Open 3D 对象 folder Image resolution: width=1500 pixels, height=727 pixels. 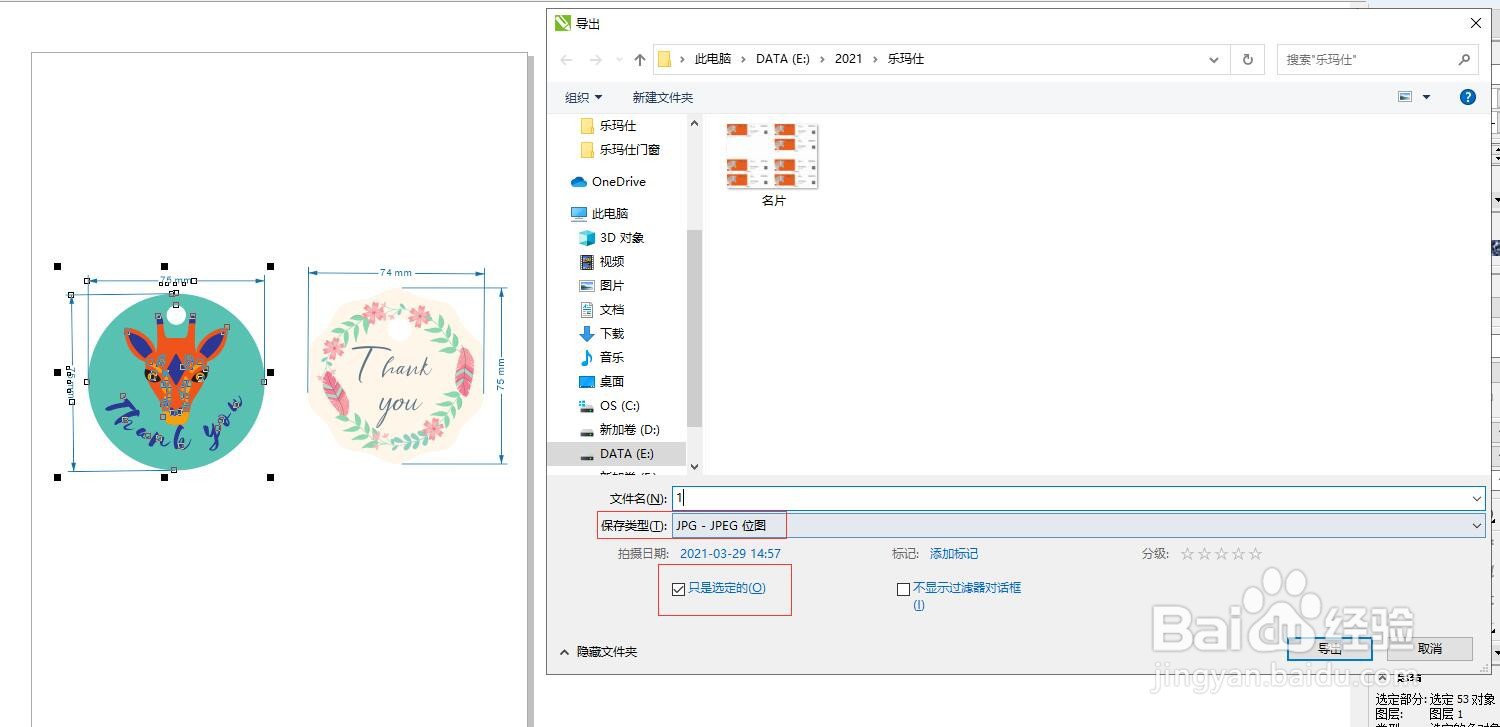612,238
